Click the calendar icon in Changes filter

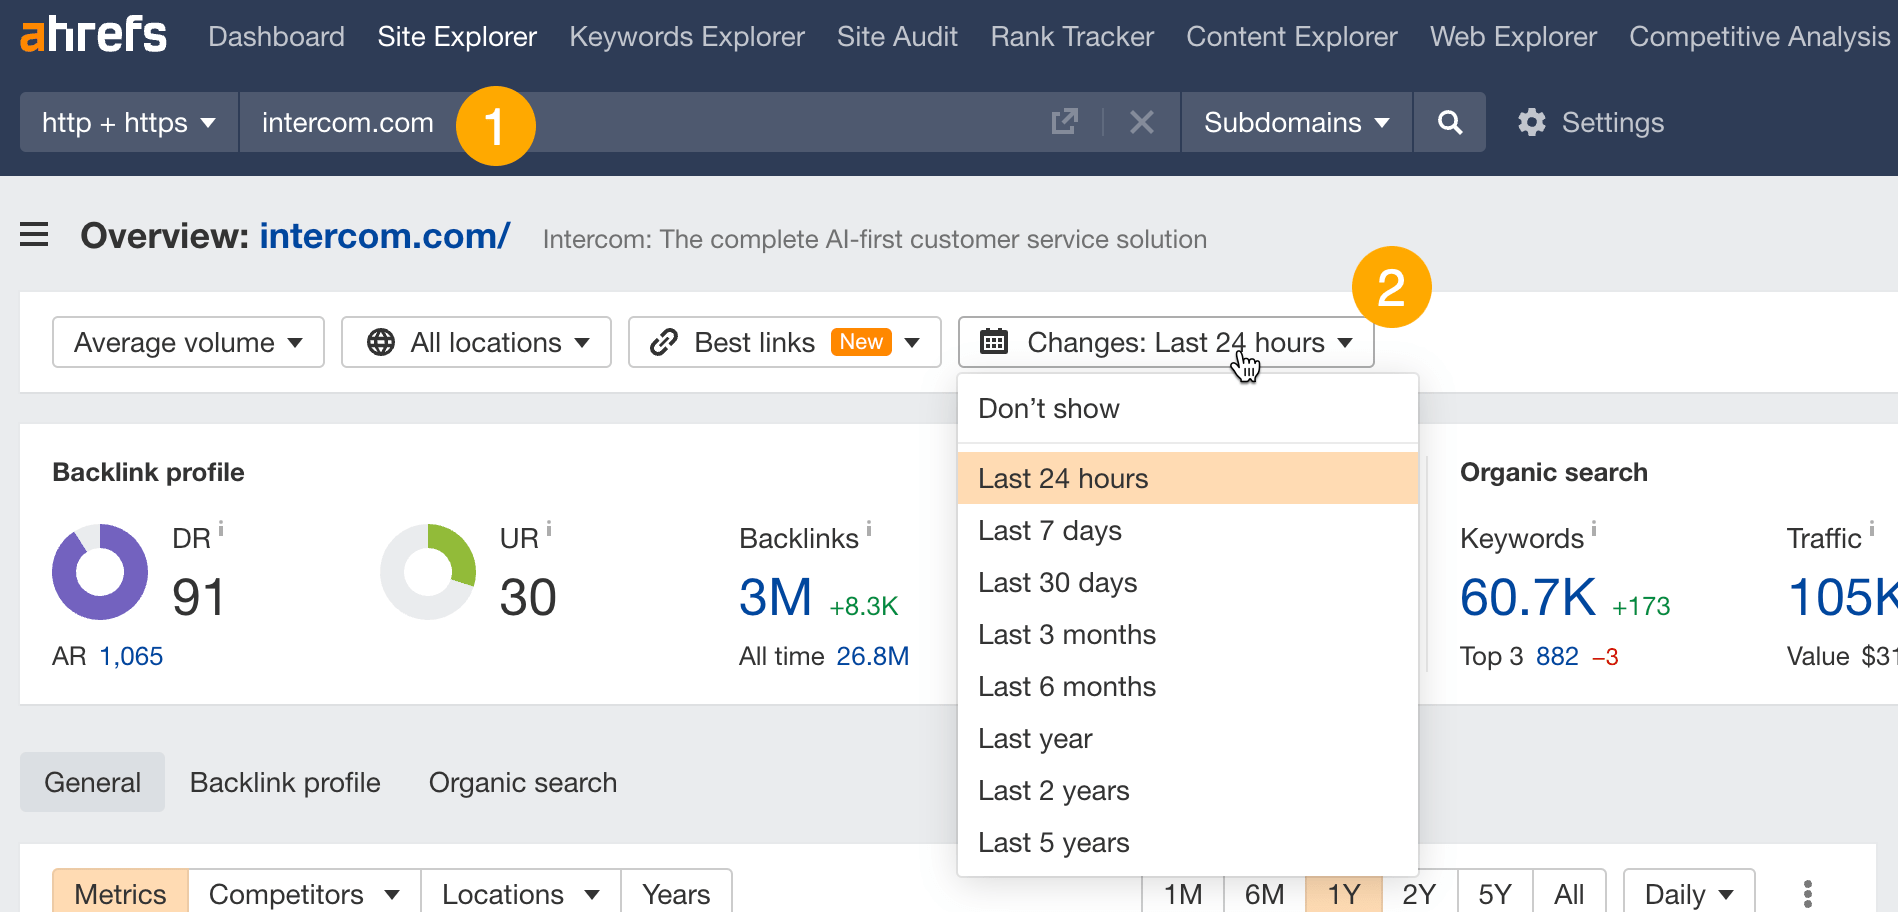click(x=993, y=342)
